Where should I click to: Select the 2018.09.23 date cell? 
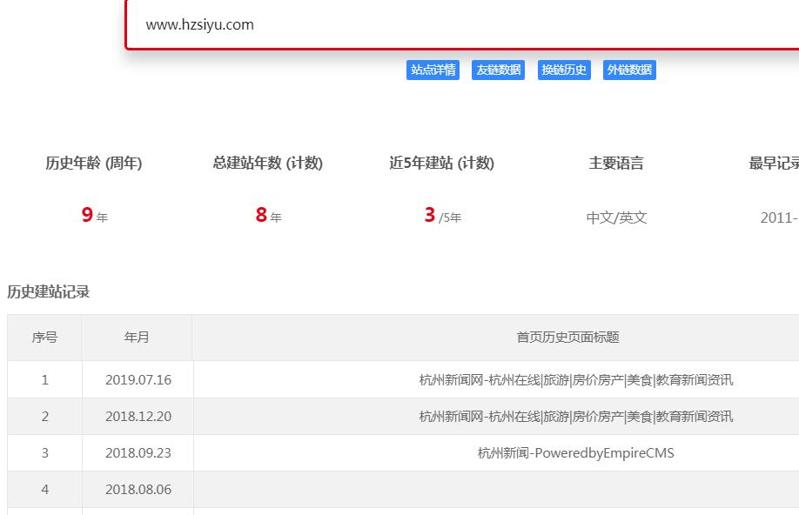pos(138,453)
